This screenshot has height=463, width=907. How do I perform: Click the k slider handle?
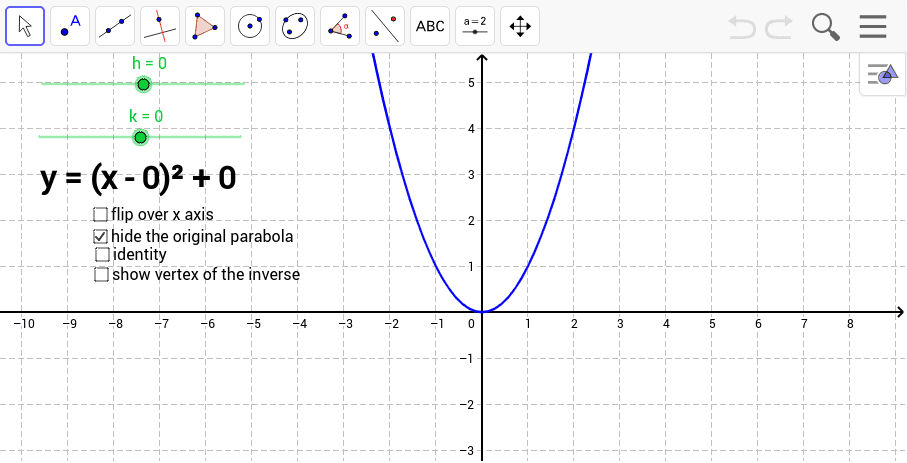coord(140,137)
